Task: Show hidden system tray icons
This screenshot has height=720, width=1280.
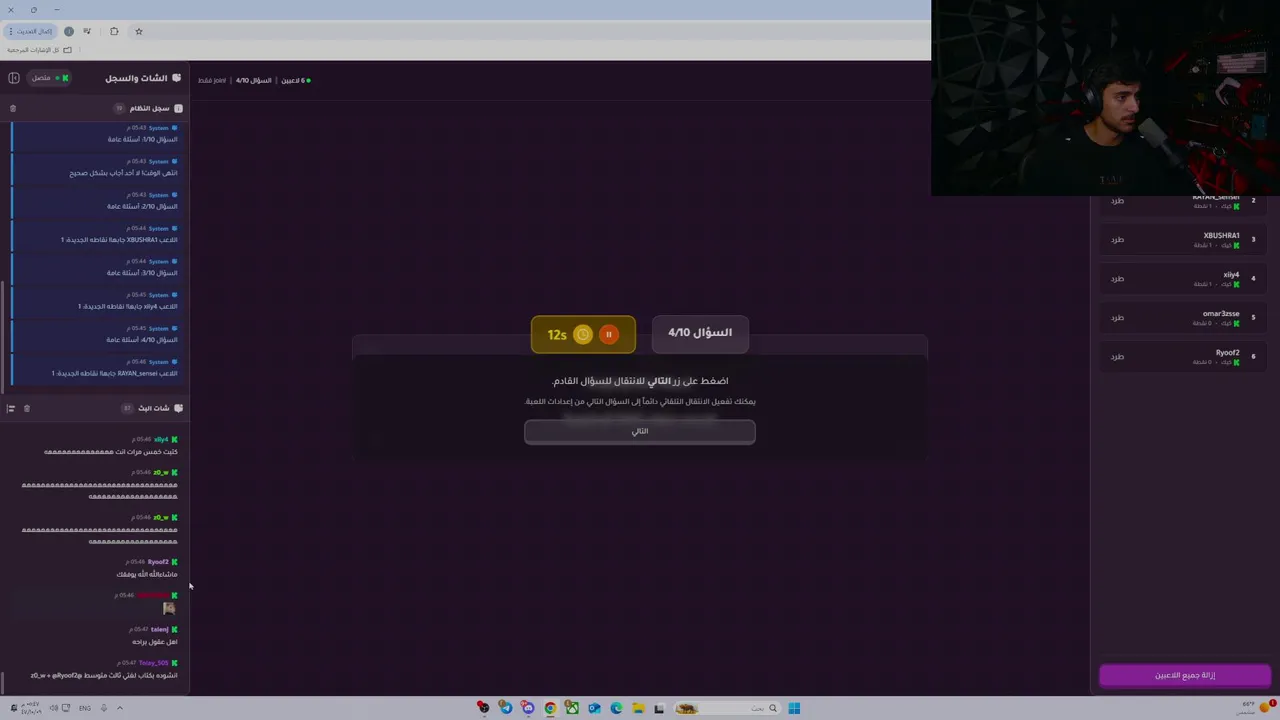Action: tap(120, 708)
